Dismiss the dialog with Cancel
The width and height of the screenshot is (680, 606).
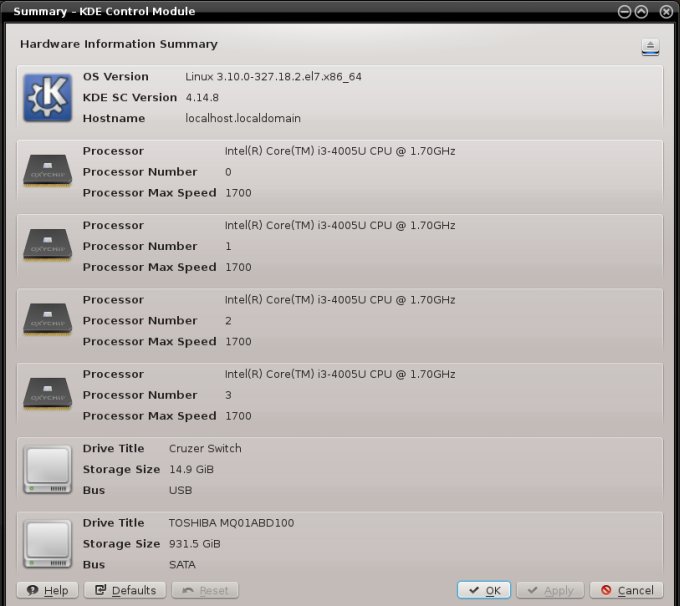(627, 590)
